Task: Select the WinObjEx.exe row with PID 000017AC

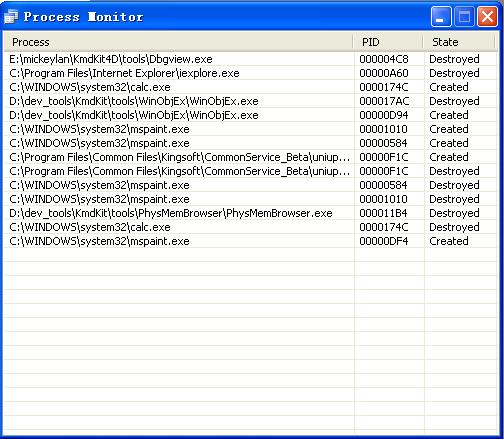Action: (250, 101)
